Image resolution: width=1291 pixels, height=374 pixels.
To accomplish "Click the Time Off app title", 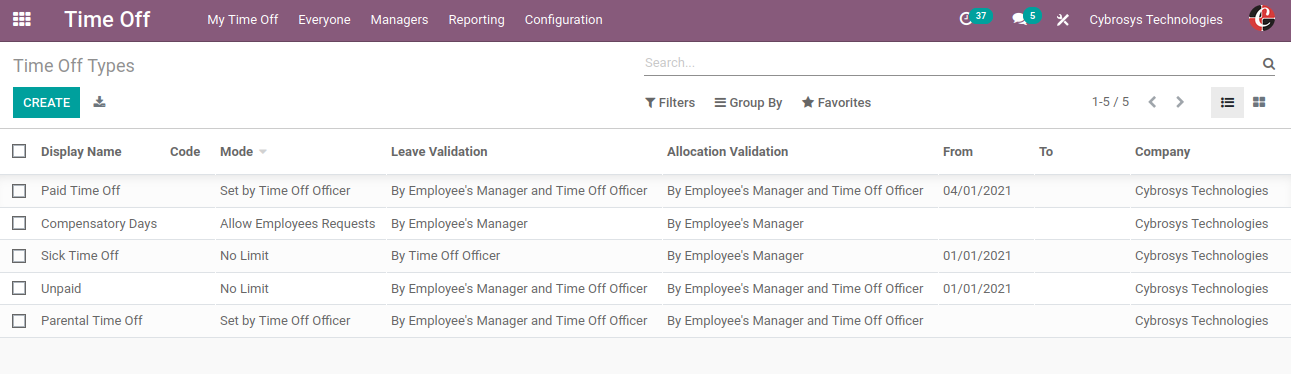I will [107, 19].
